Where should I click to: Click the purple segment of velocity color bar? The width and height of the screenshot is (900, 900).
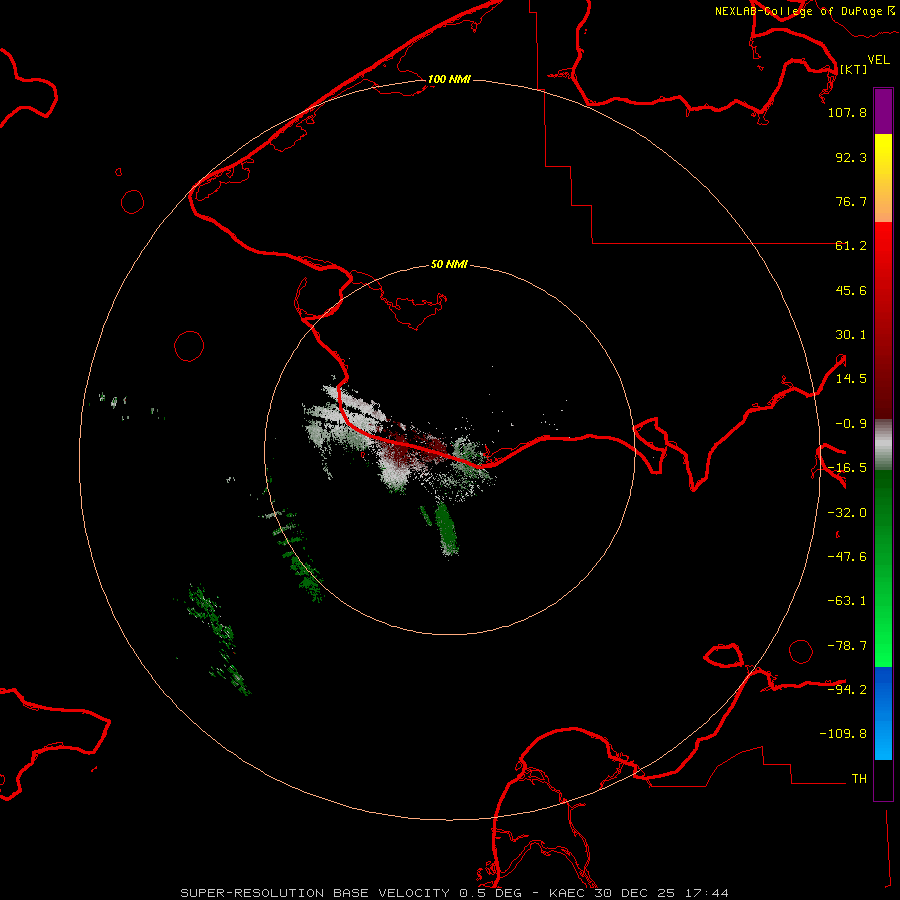pyautogui.click(x=883, y=111)
